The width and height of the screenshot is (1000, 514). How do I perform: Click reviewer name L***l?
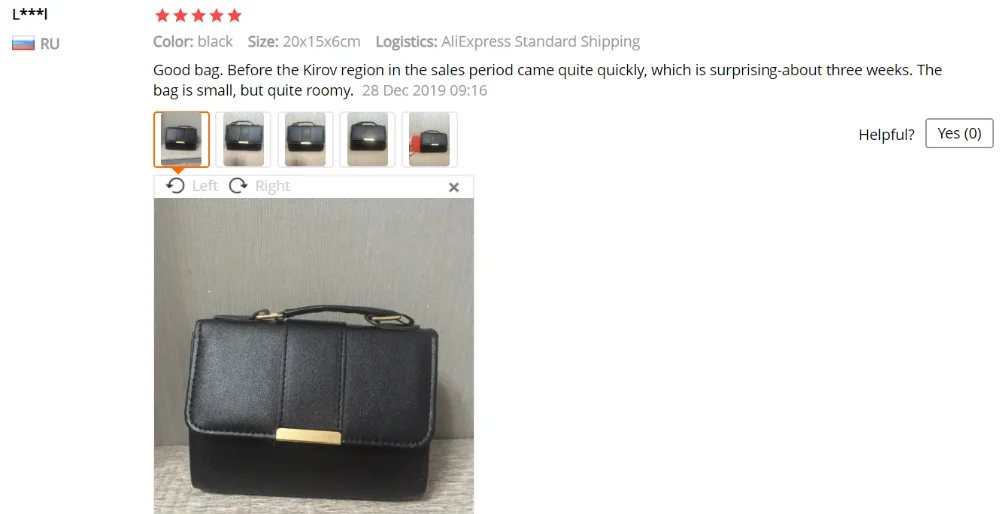pos(30,13)
